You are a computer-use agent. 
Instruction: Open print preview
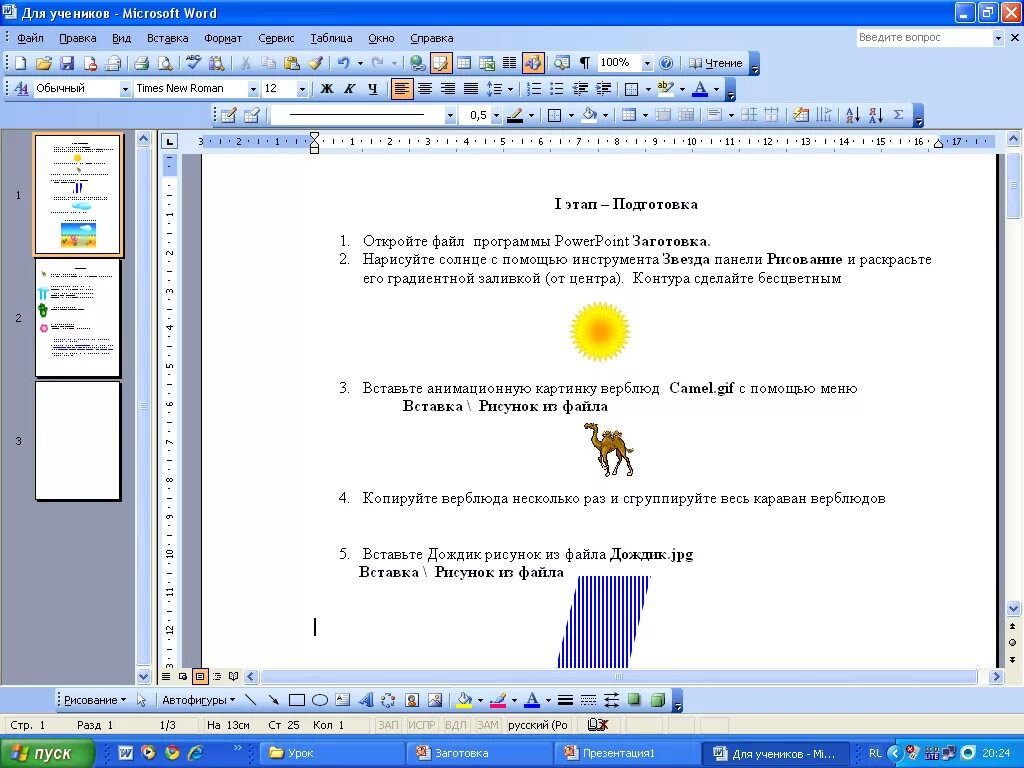(x=165, y=63)
